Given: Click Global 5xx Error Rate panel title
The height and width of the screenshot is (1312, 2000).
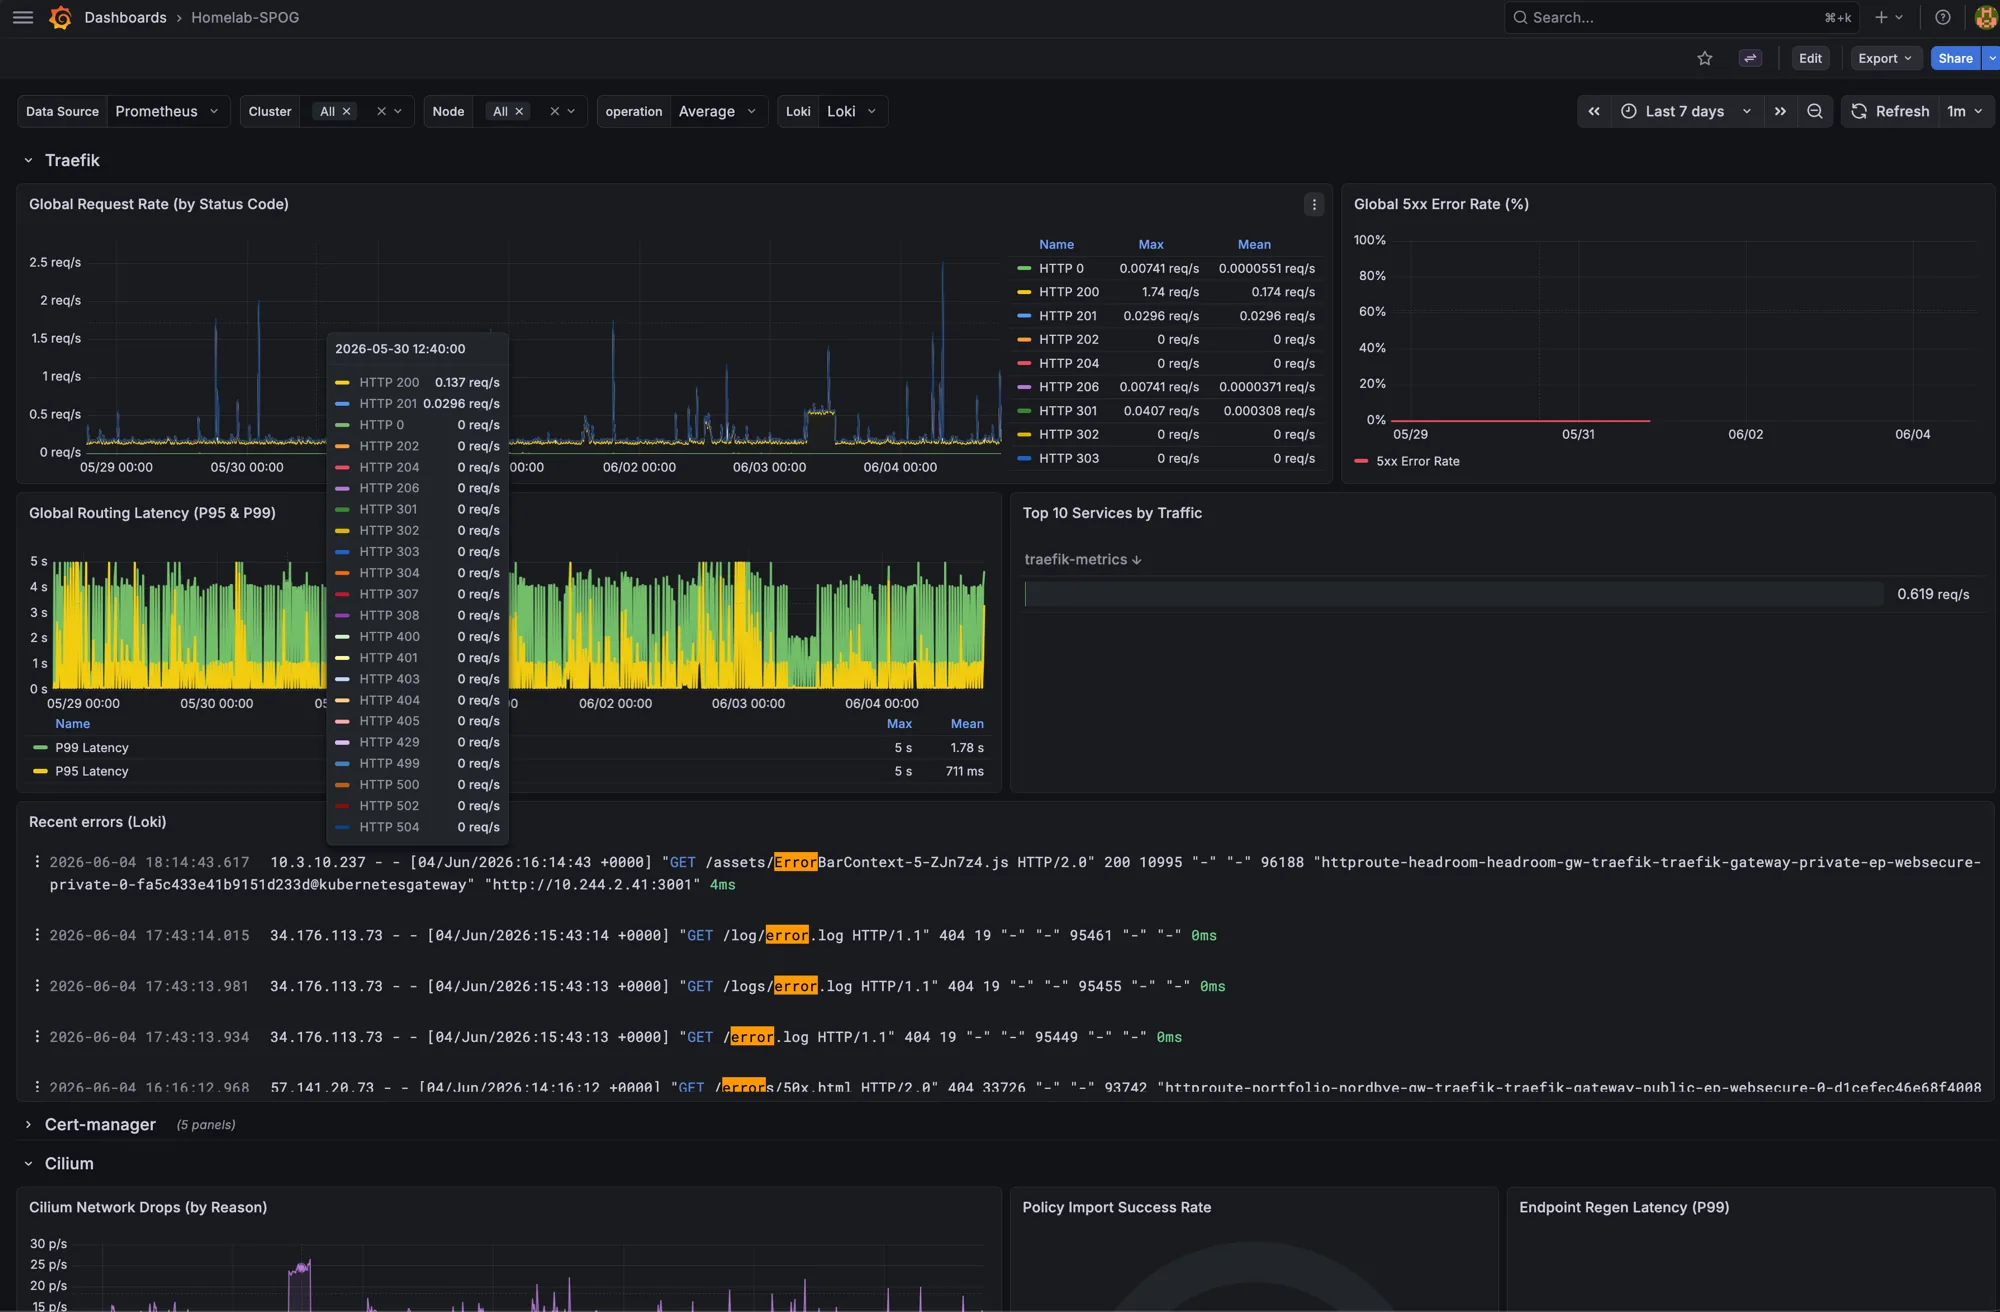Looking at the screenshot, I should pyautogui.click(x=1441, y=204).
